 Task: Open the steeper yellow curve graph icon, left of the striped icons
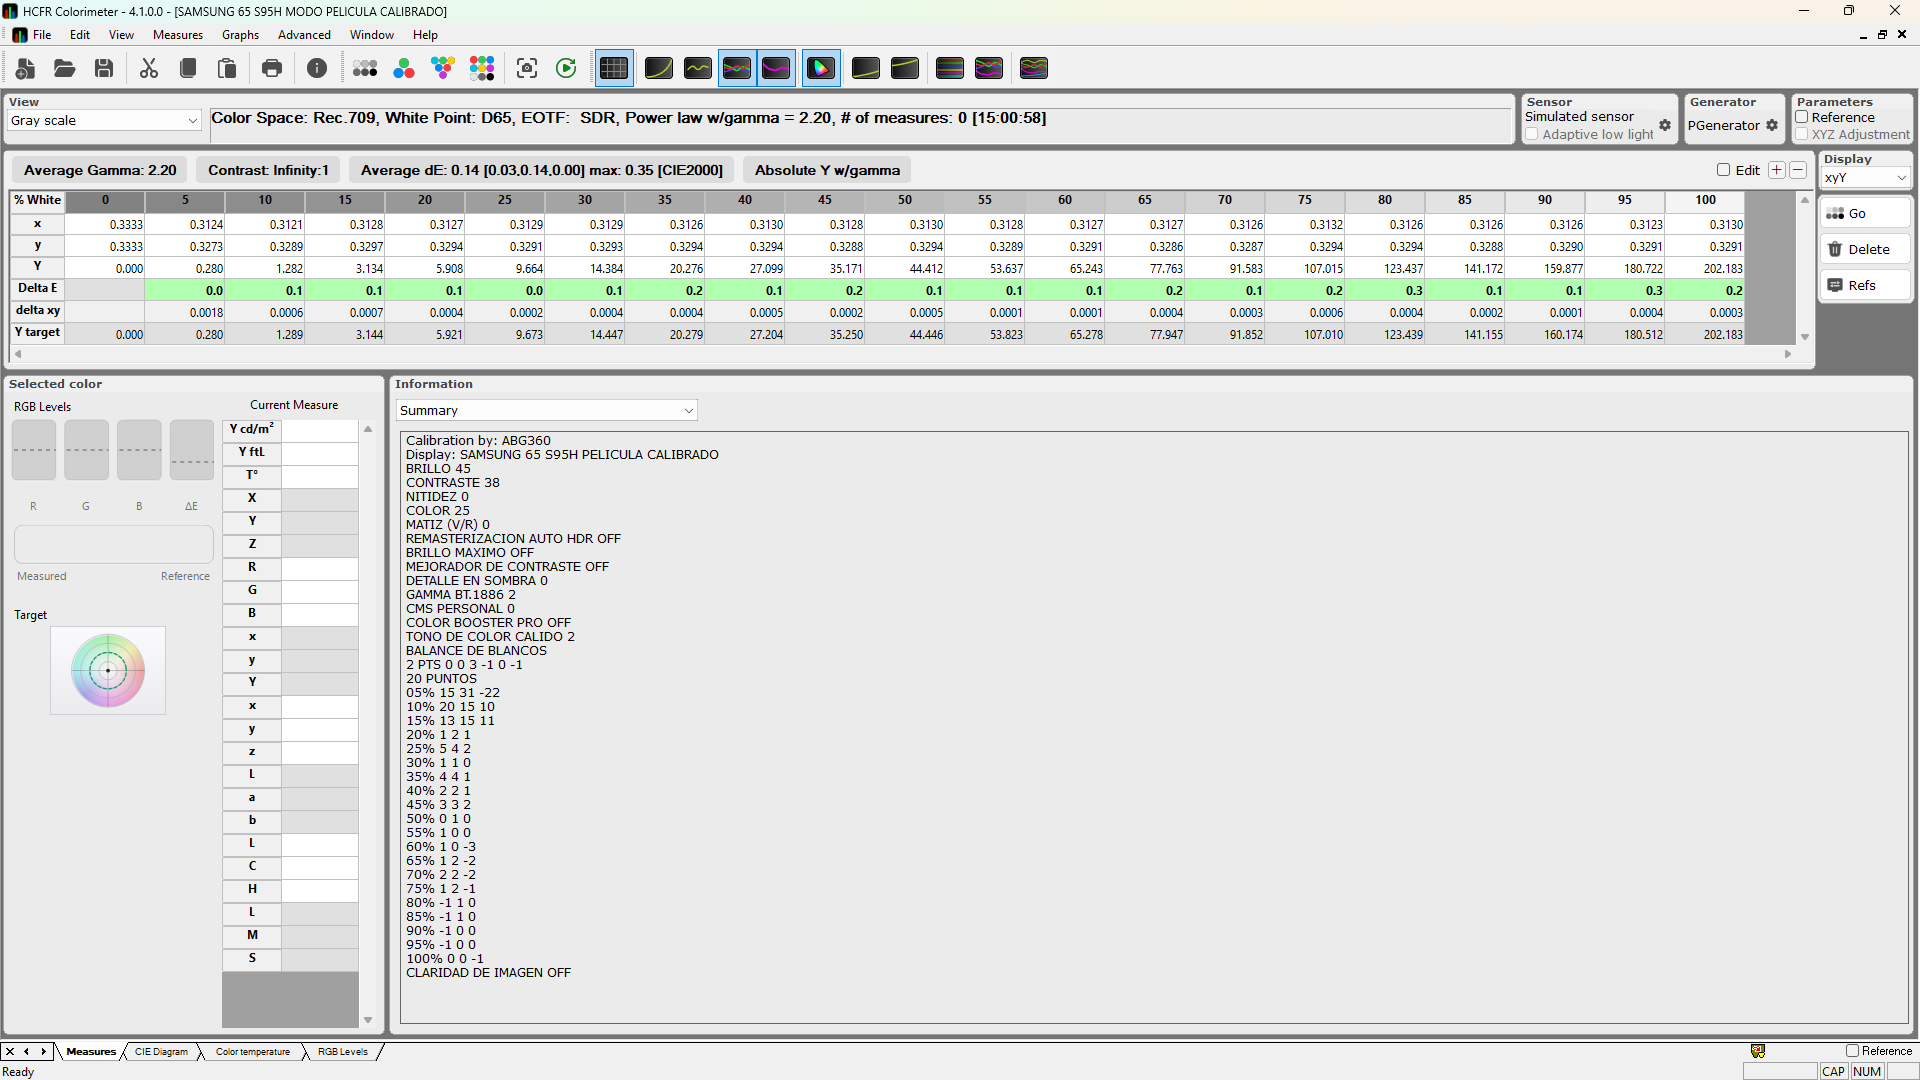pyautogui.click(x=905, y=68)
